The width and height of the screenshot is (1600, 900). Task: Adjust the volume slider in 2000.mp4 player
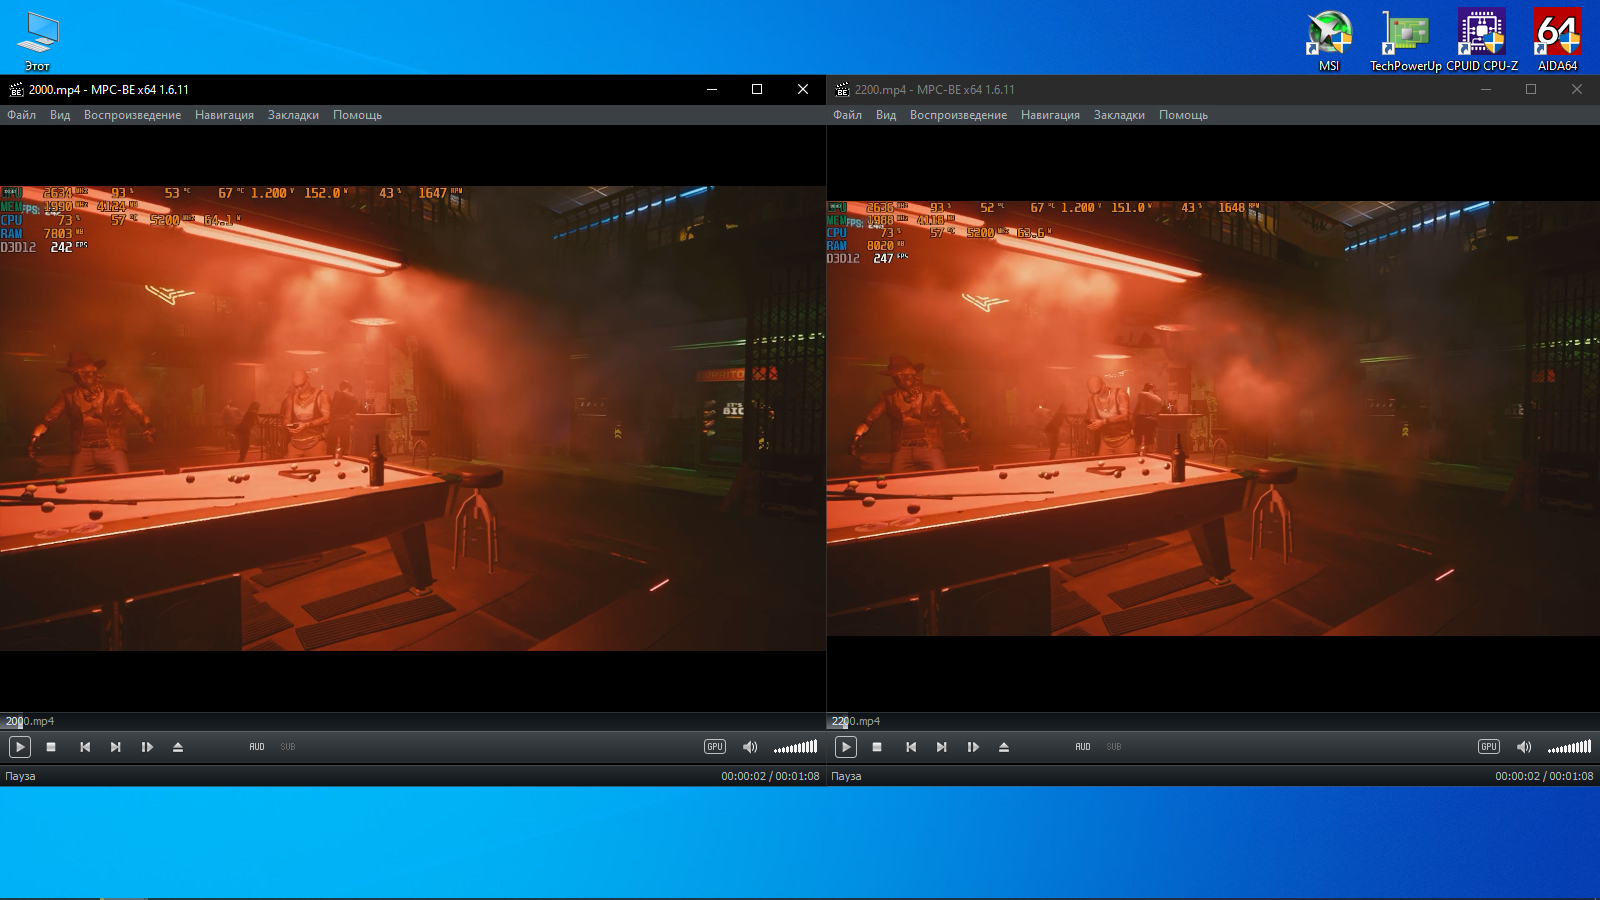pos(796,747)
